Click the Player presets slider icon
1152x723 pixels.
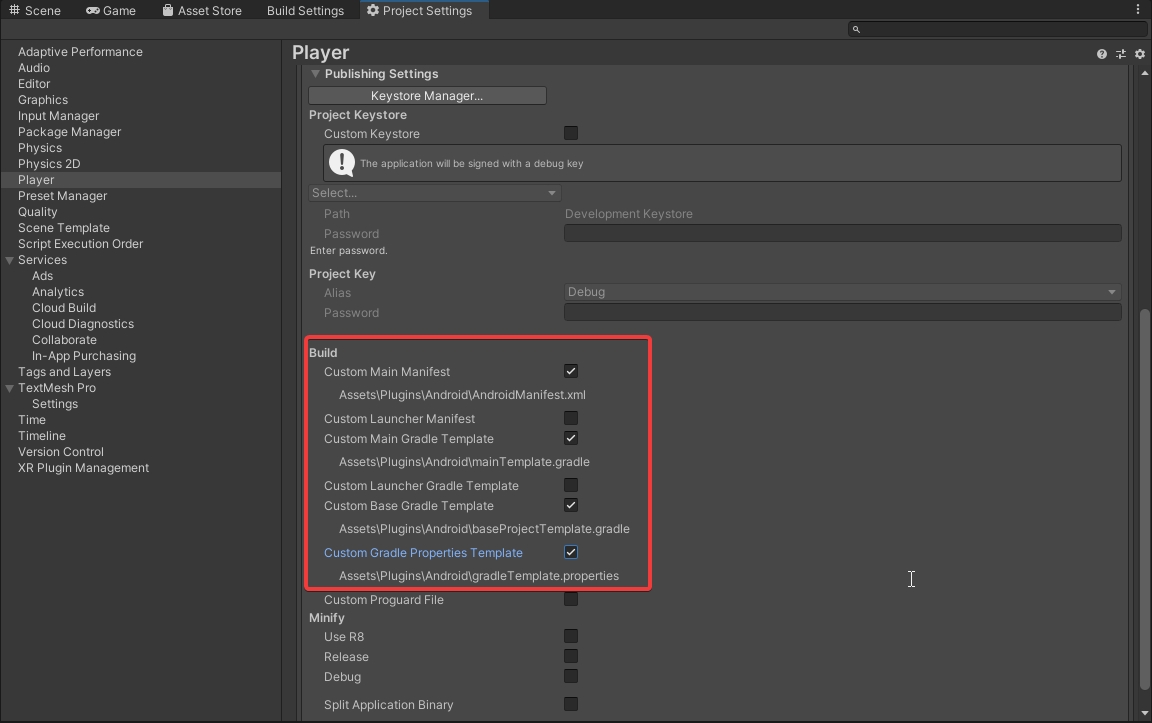[1120, 54]
